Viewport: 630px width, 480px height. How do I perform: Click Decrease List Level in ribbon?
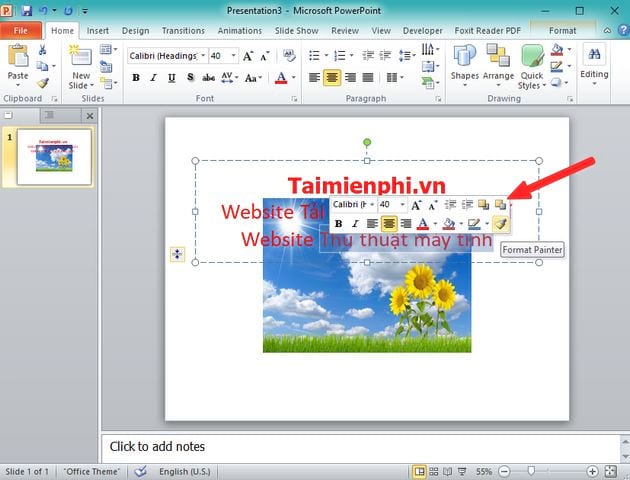click(x=367, y=55)
